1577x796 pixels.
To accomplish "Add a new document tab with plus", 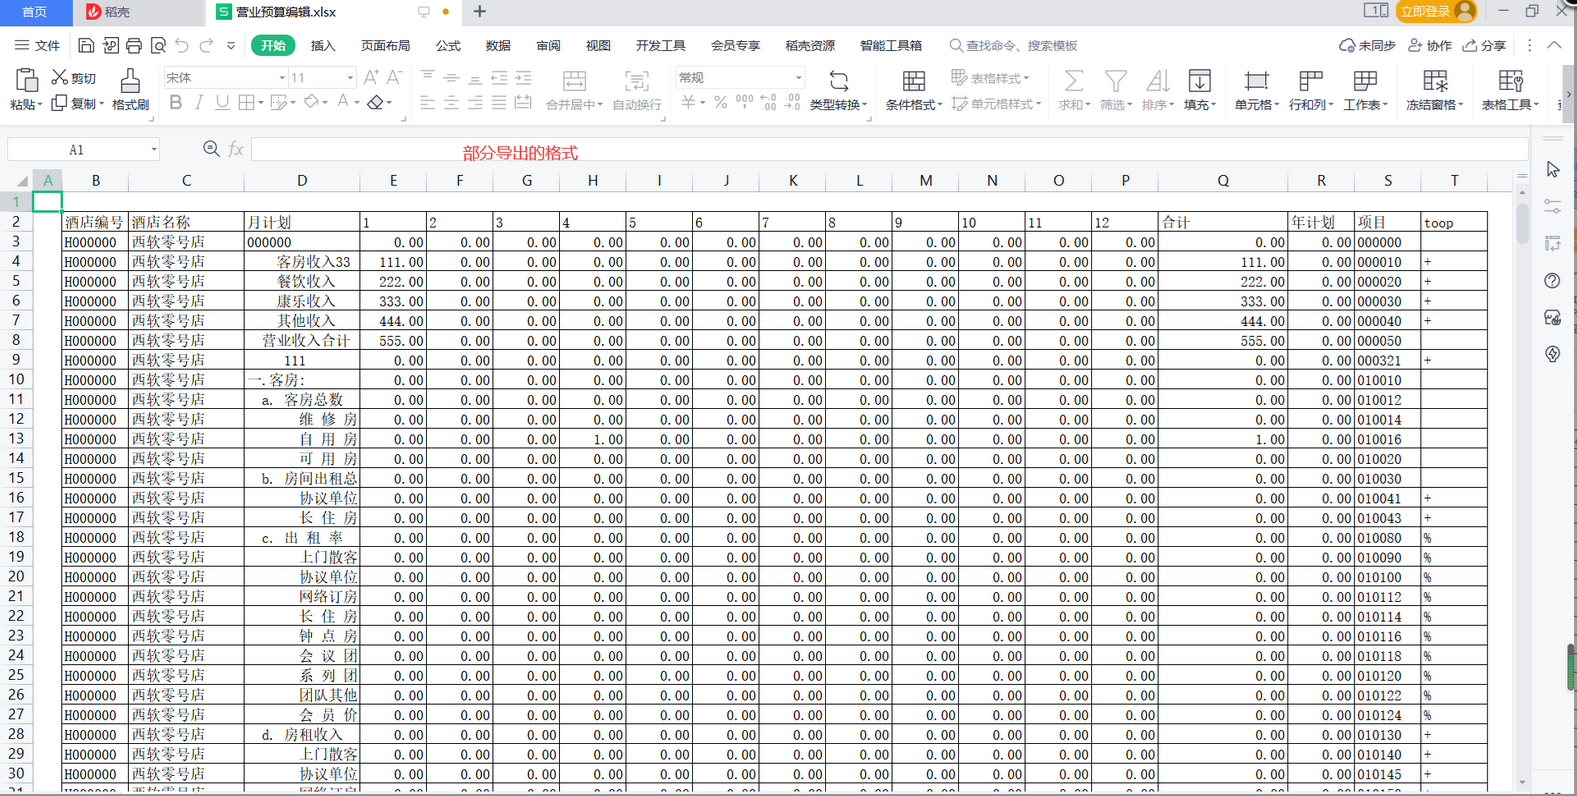I will (480, 12).
